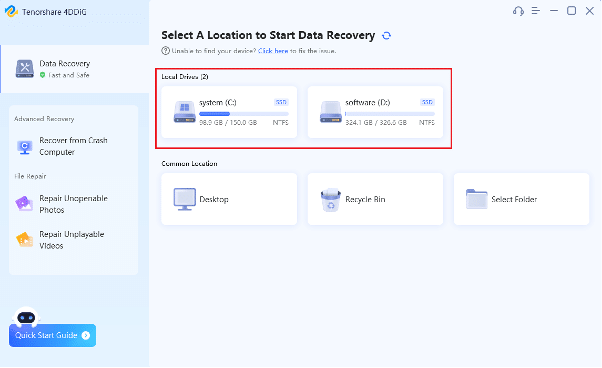
Task: Click the robot mascot icon
Action: [26, 317]
